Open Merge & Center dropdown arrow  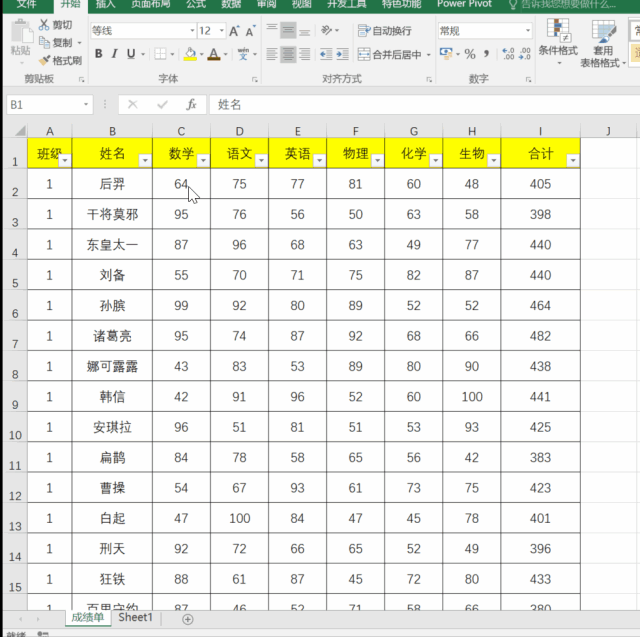(429, 55)
